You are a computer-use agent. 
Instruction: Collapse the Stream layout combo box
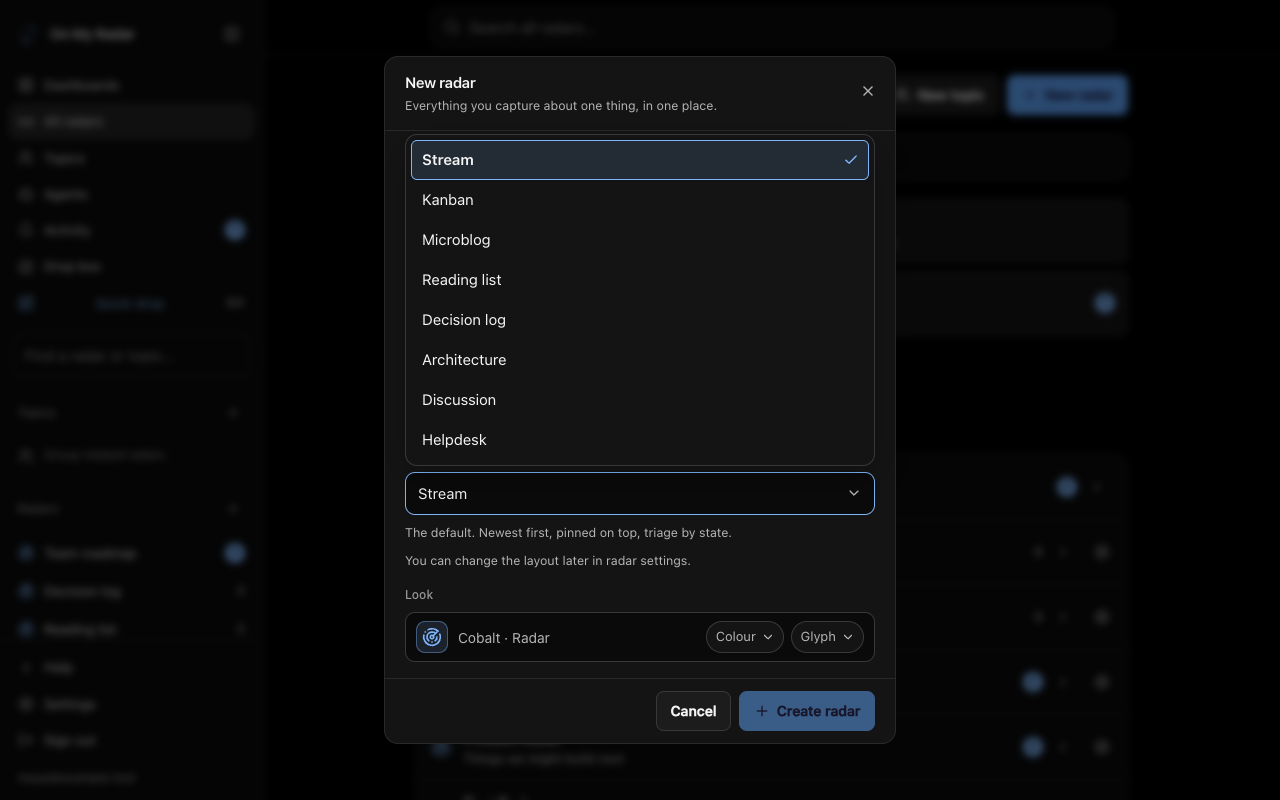tap(640, 494)
